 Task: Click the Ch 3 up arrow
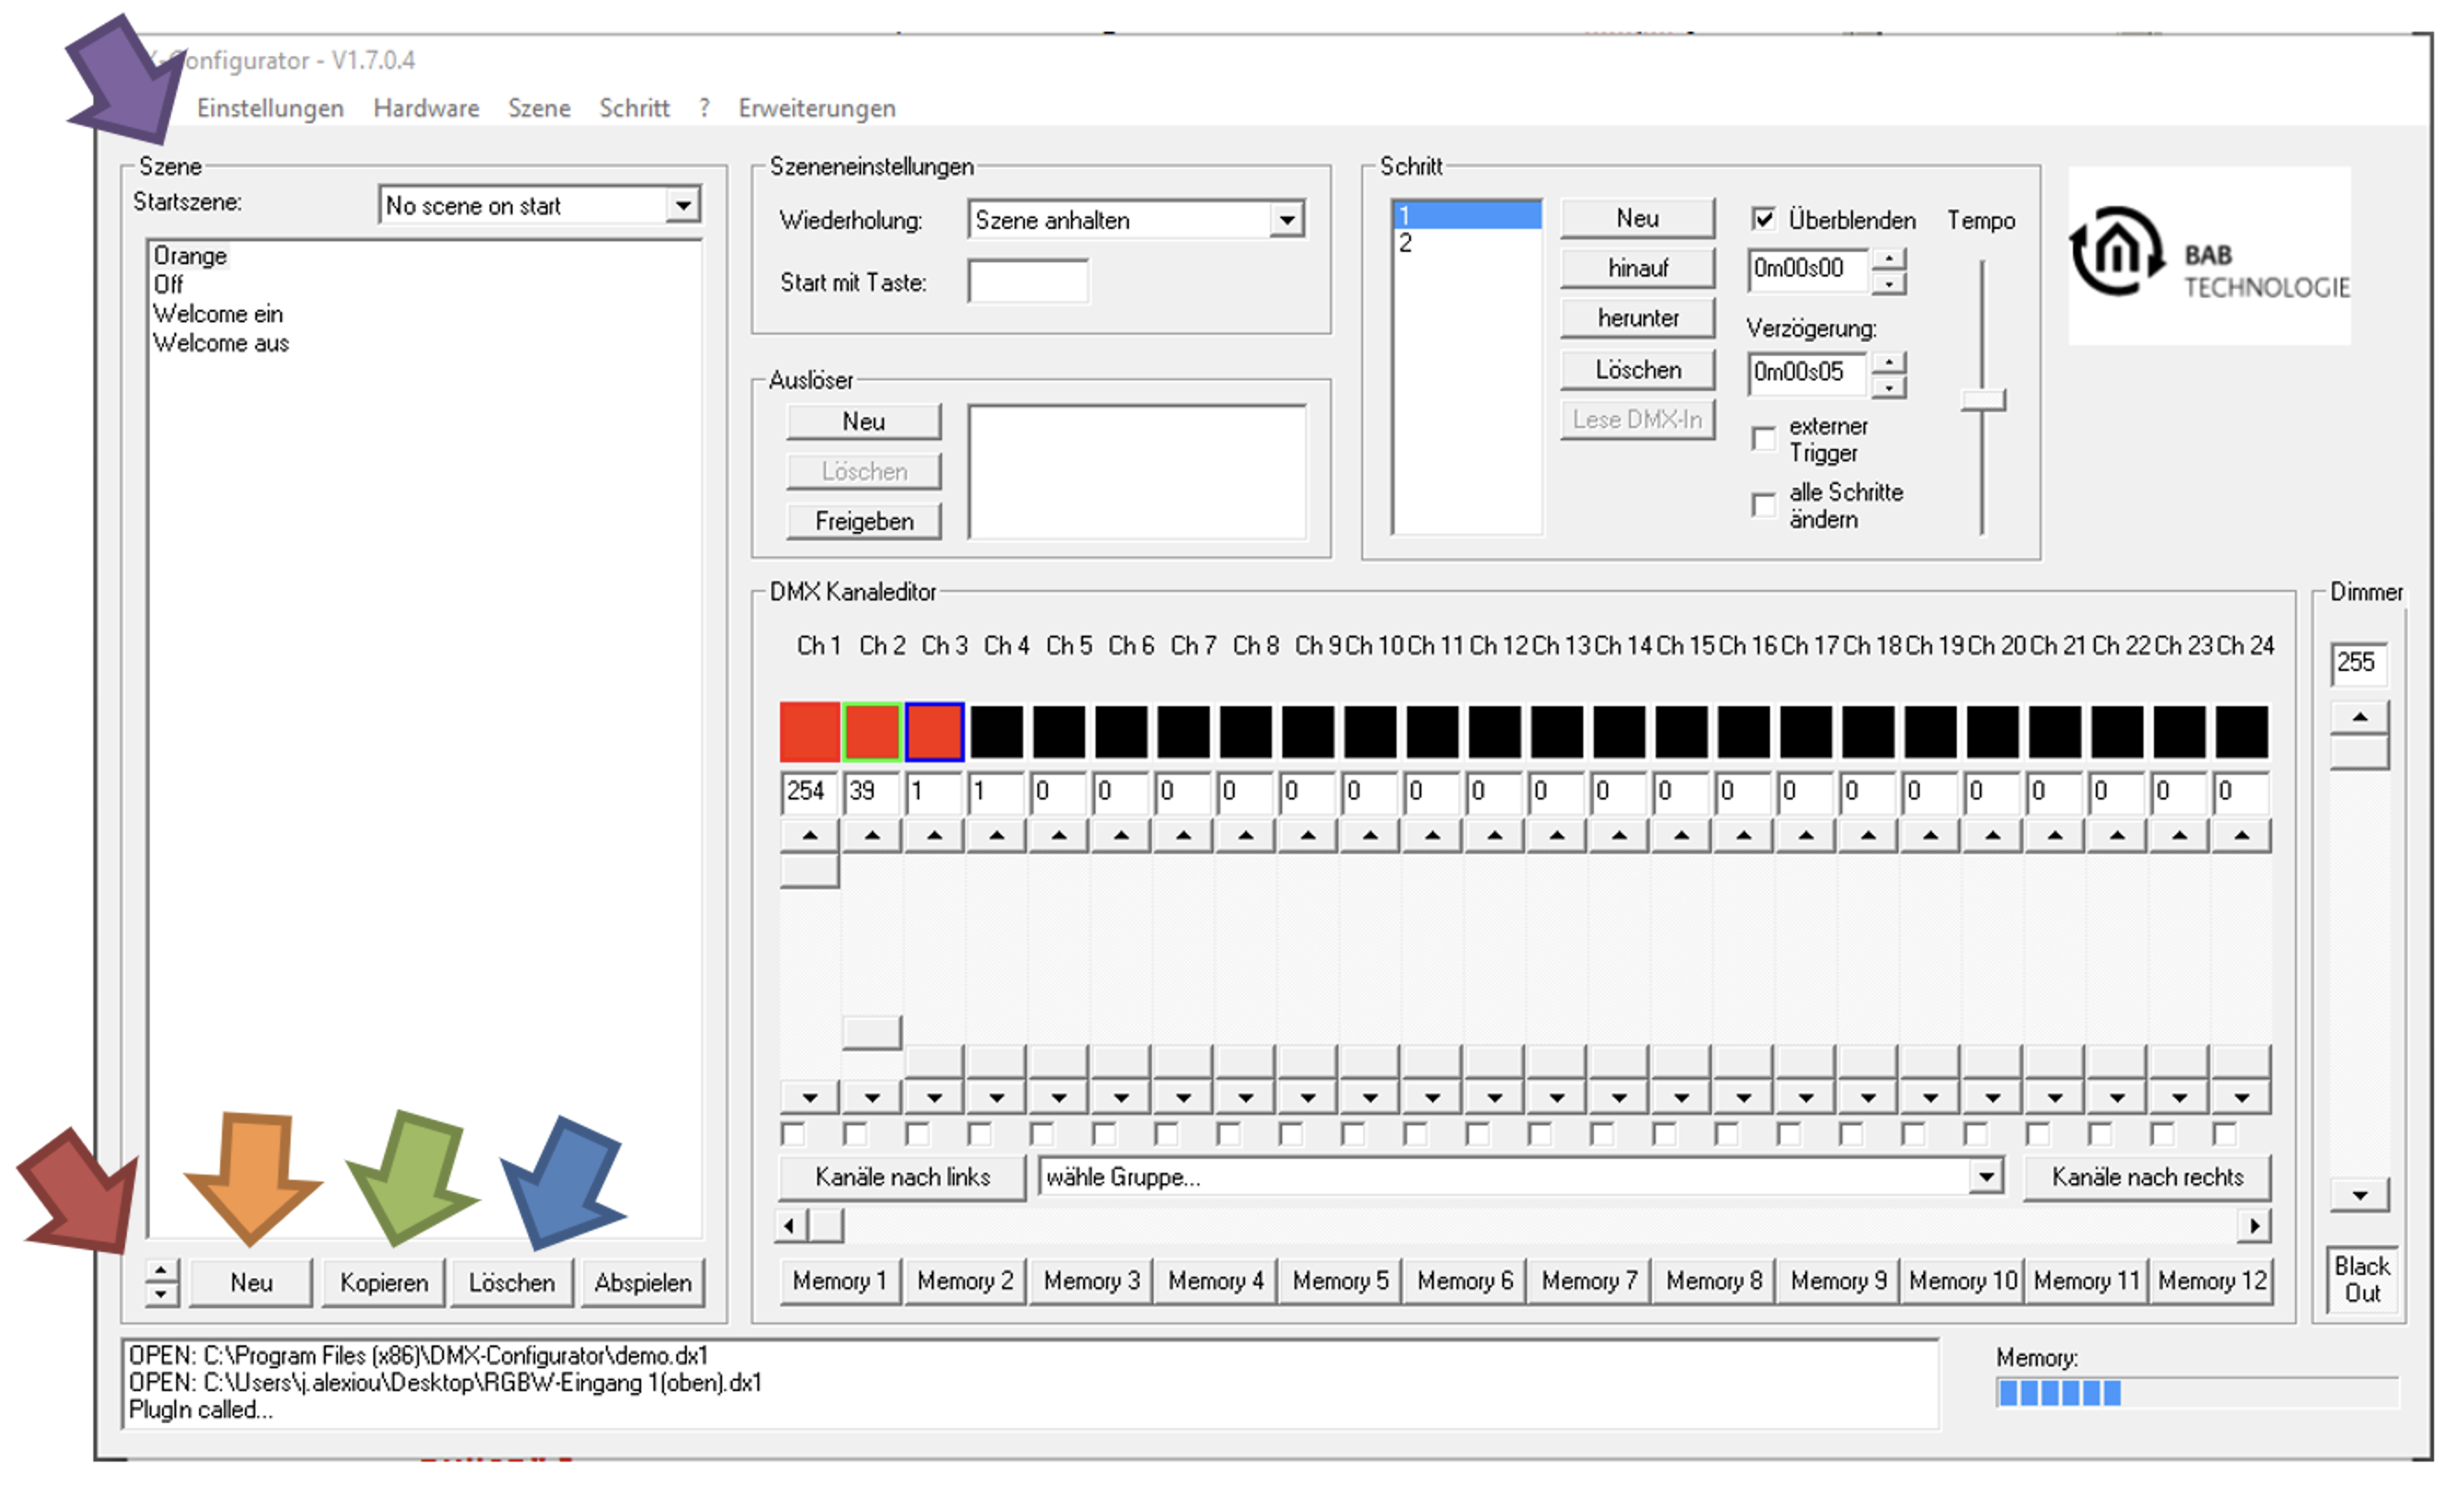tap(934, 835)
